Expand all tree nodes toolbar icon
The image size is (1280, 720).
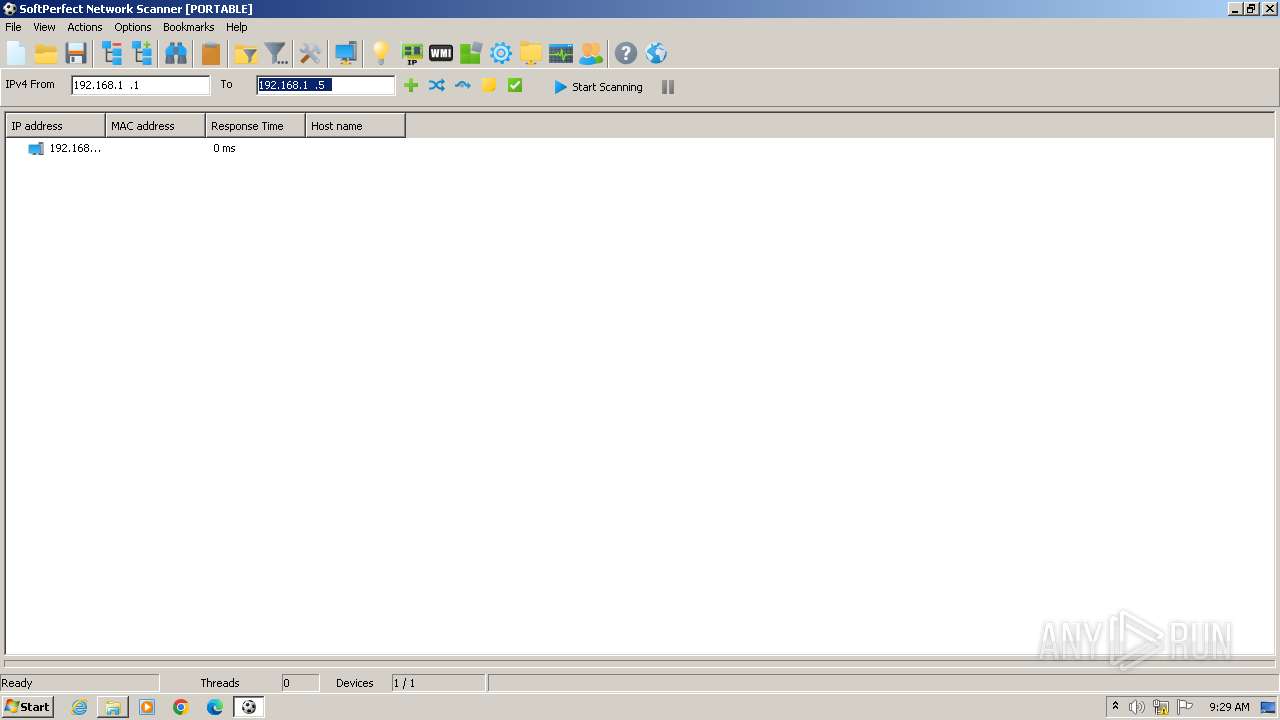(142, 53)
